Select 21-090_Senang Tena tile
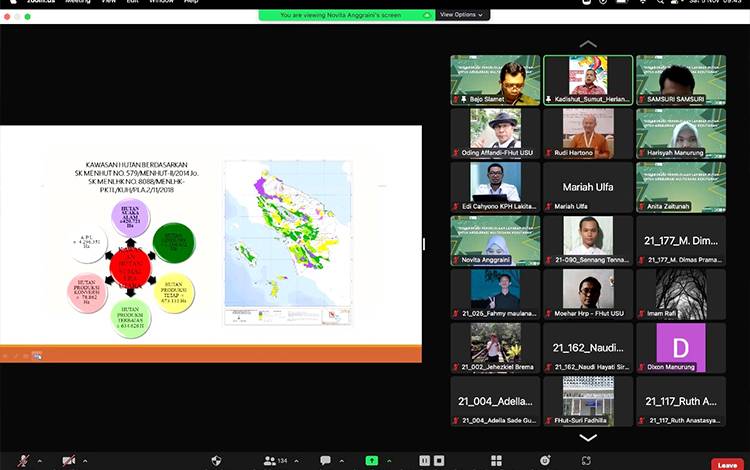 (x=588, y=240)
